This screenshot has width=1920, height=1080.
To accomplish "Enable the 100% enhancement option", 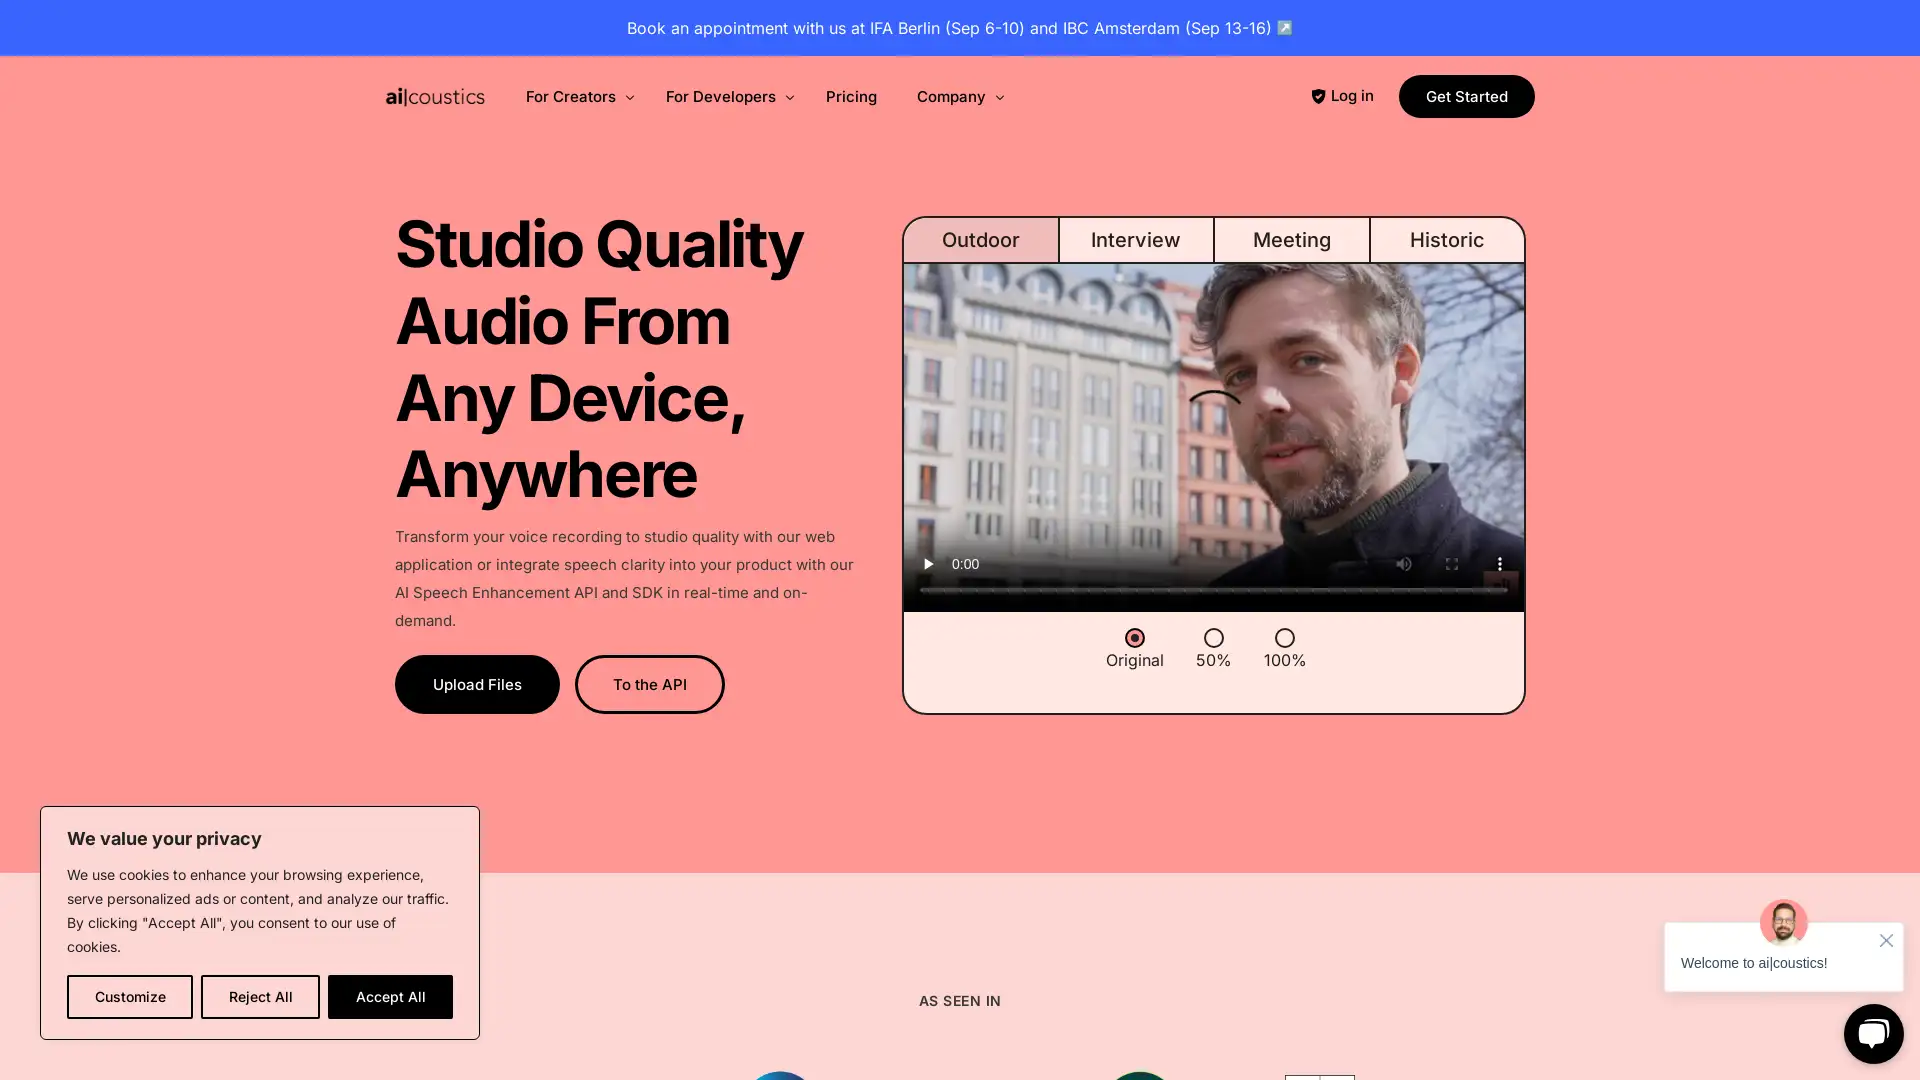I will click(1284, 638).
